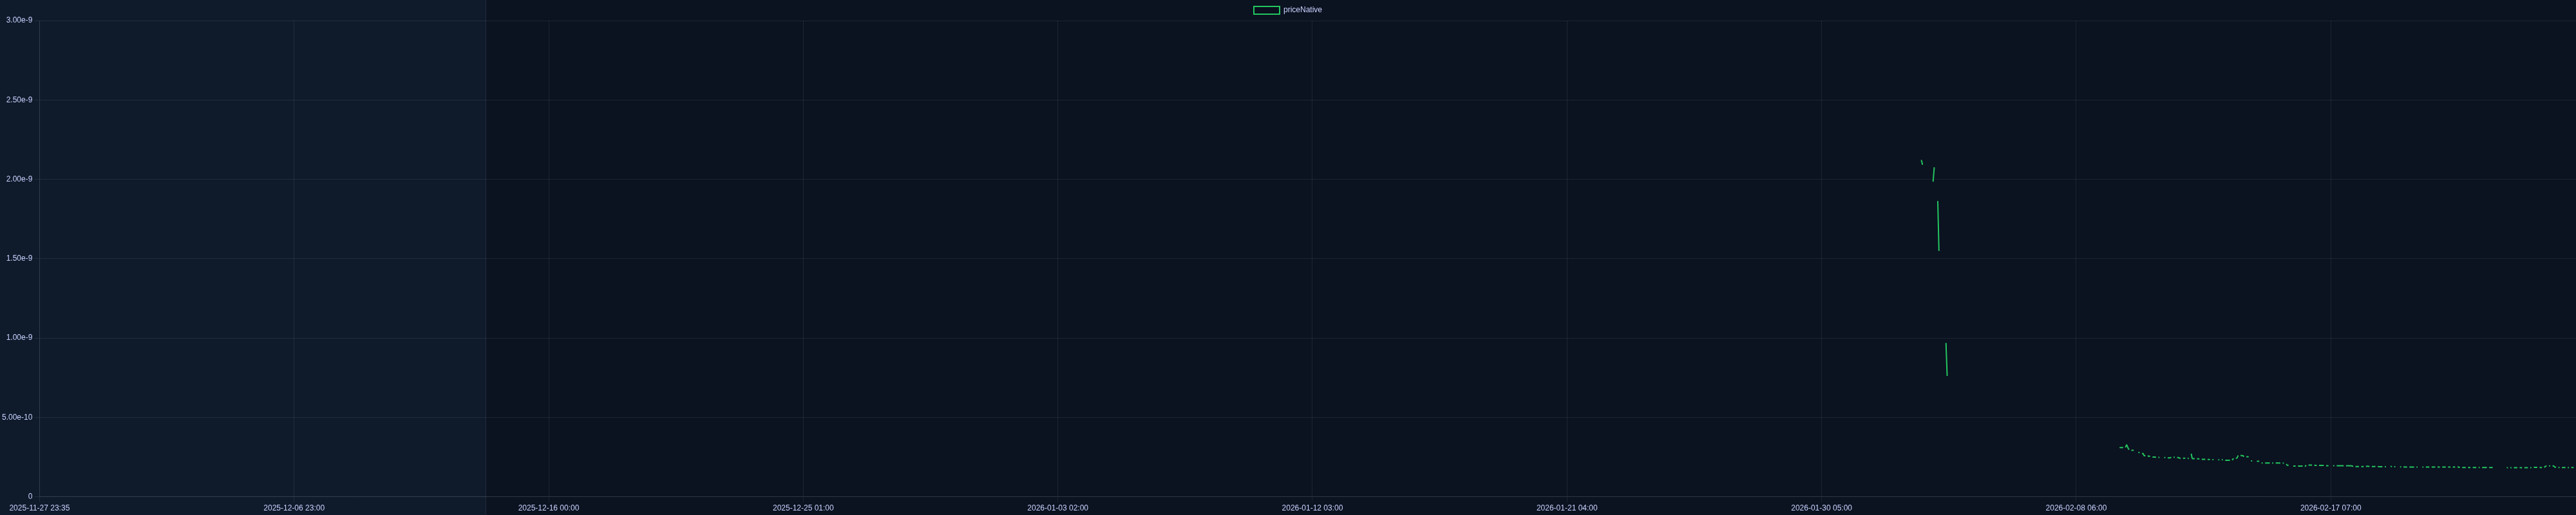This screenshot has width=2576, height=515.
Task: Select the 1.50e-9 y-axis value
Action: coord(19,258)
